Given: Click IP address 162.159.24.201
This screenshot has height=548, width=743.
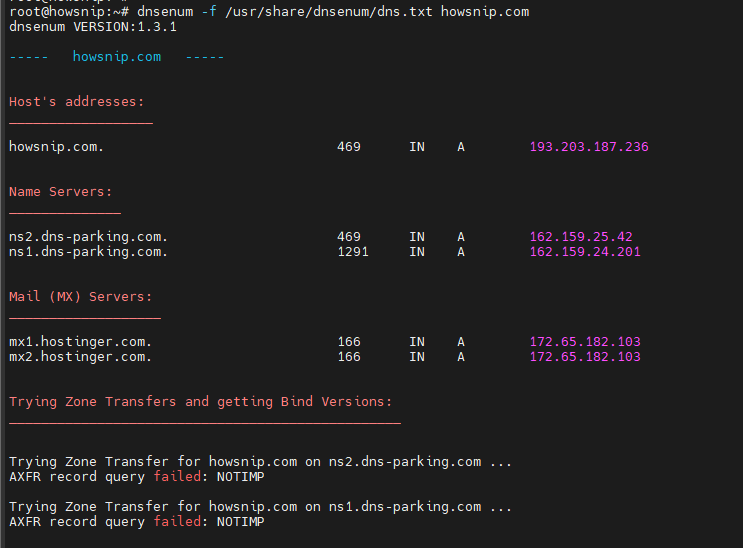Looking at the screenshot, I should (585, 252).
